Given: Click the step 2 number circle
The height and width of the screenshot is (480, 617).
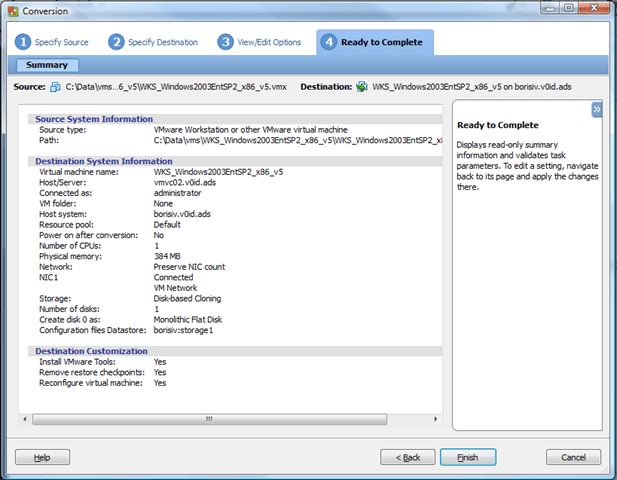Looking at the screenshot, I should tap(117, 42).
